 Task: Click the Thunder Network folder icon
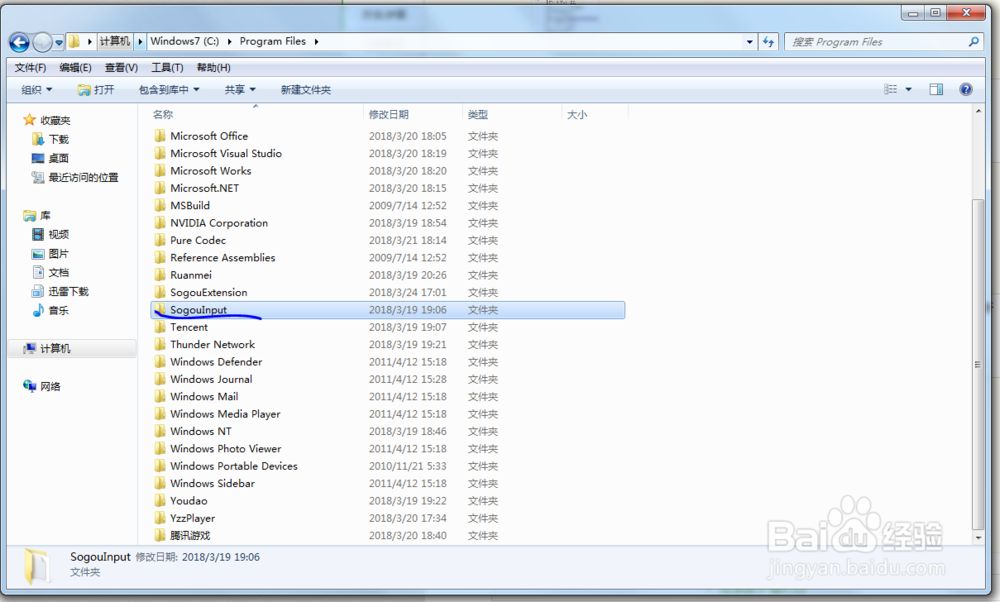coord(159,344)
